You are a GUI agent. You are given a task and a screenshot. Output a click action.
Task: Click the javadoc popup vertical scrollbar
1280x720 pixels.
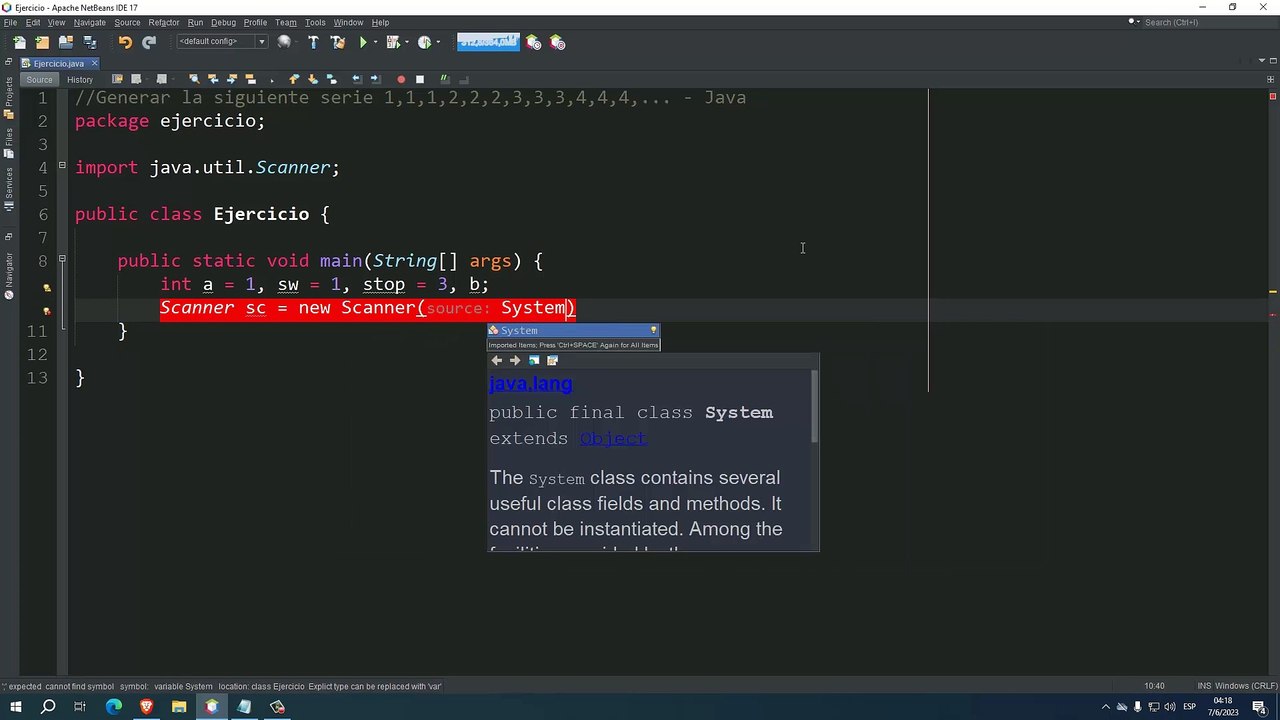[x=815, y=406]
